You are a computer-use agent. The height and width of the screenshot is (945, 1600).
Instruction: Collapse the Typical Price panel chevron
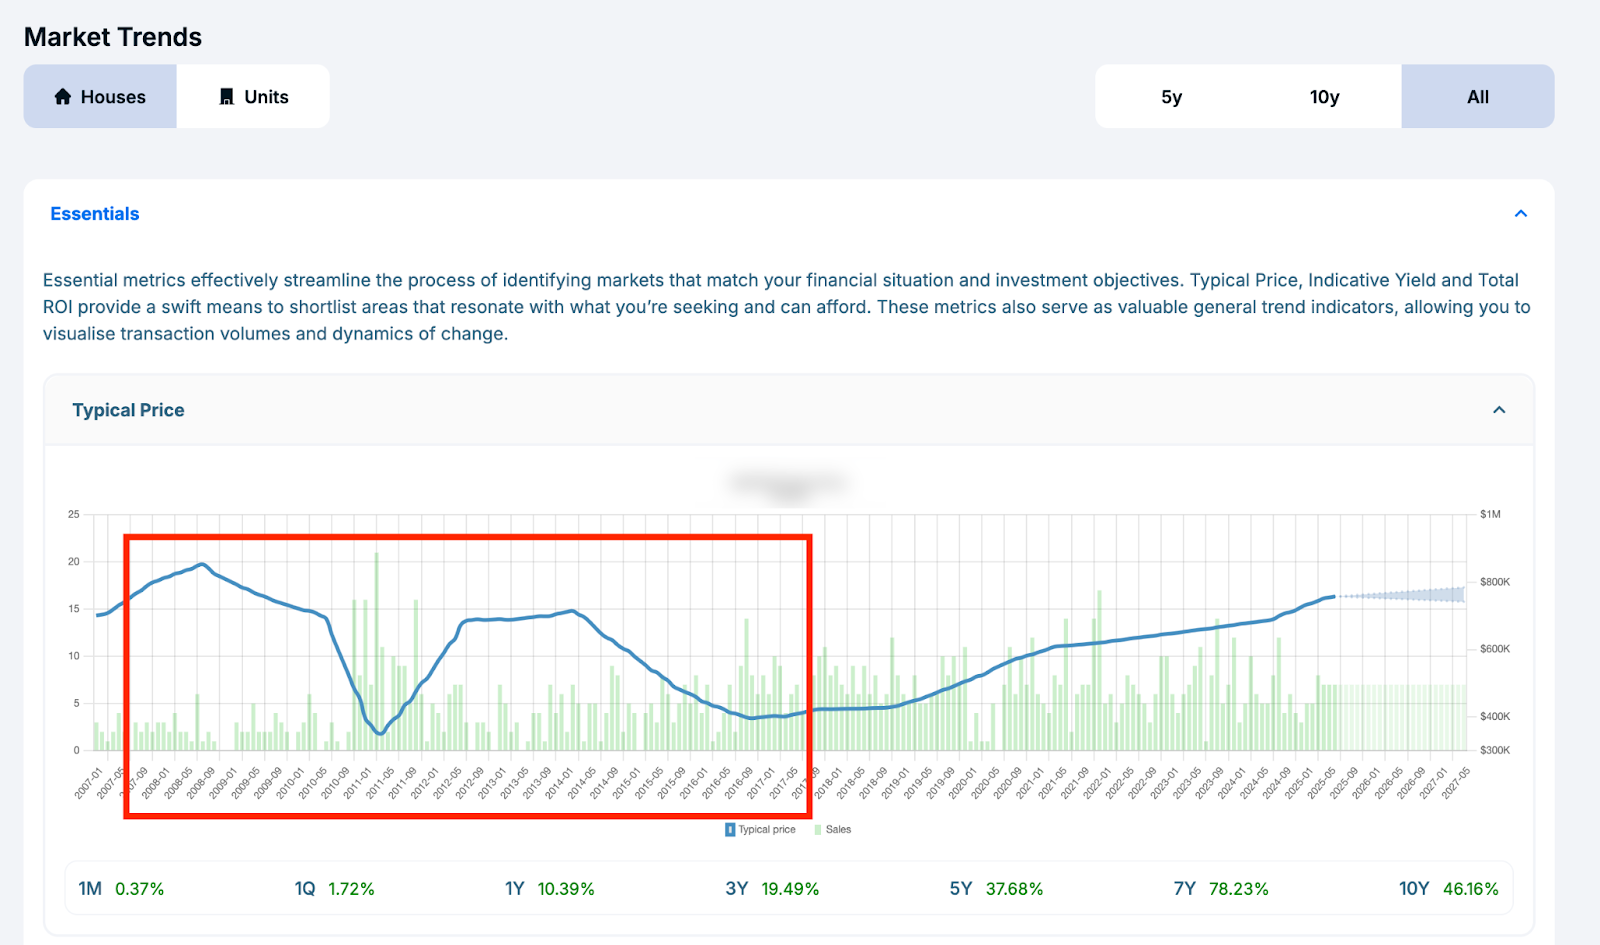click(x=1499, y=410)
